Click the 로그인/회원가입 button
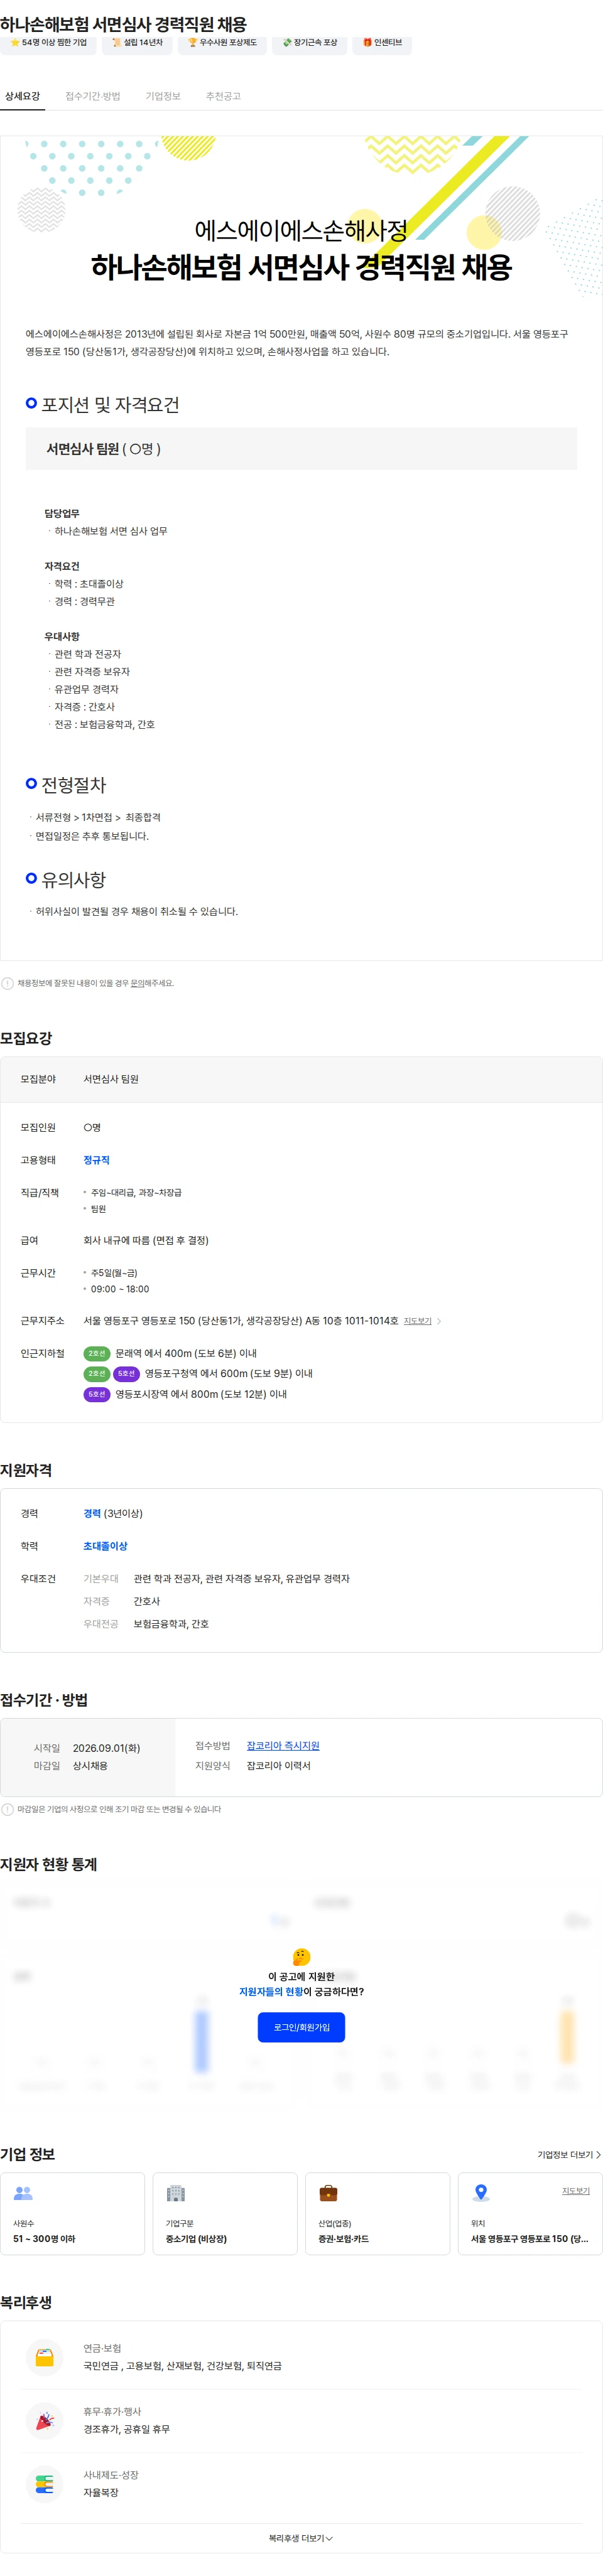 [301, 2027]
